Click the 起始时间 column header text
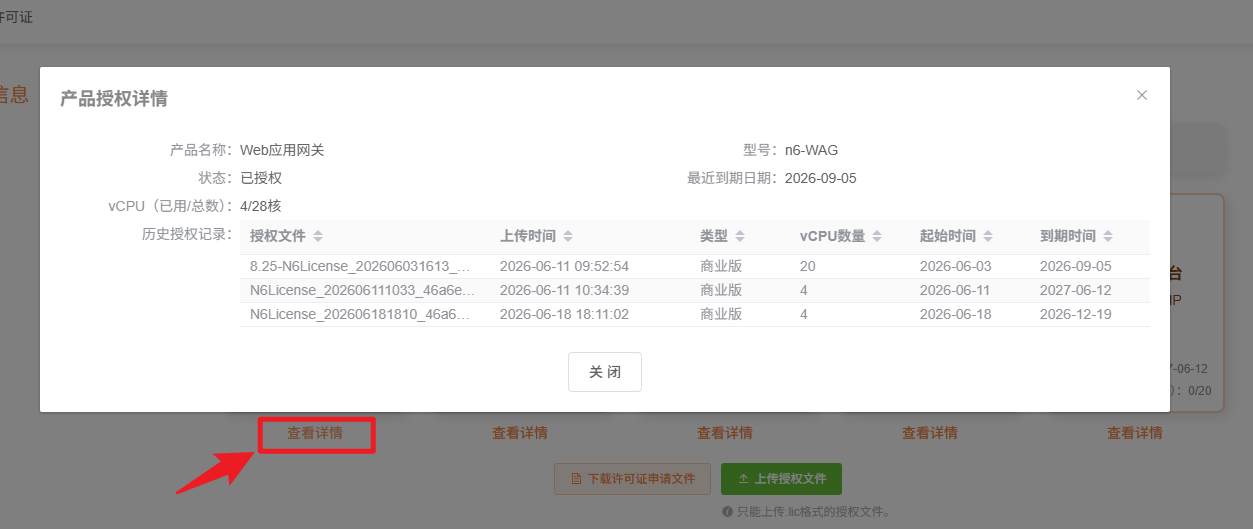The image size is (1253, 529). coord(948,237)
